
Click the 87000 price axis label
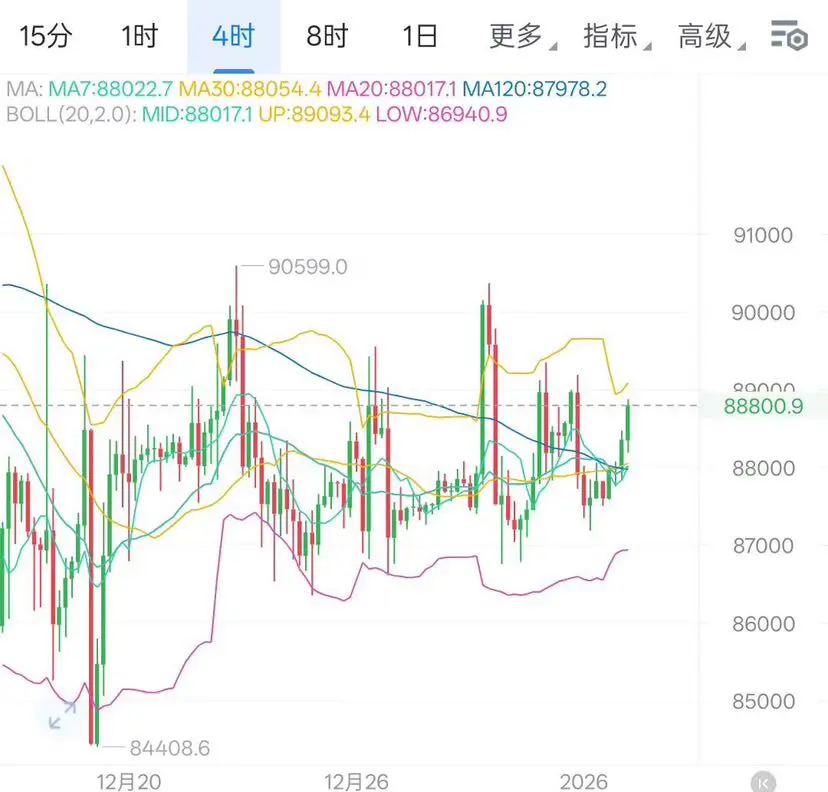763,546
